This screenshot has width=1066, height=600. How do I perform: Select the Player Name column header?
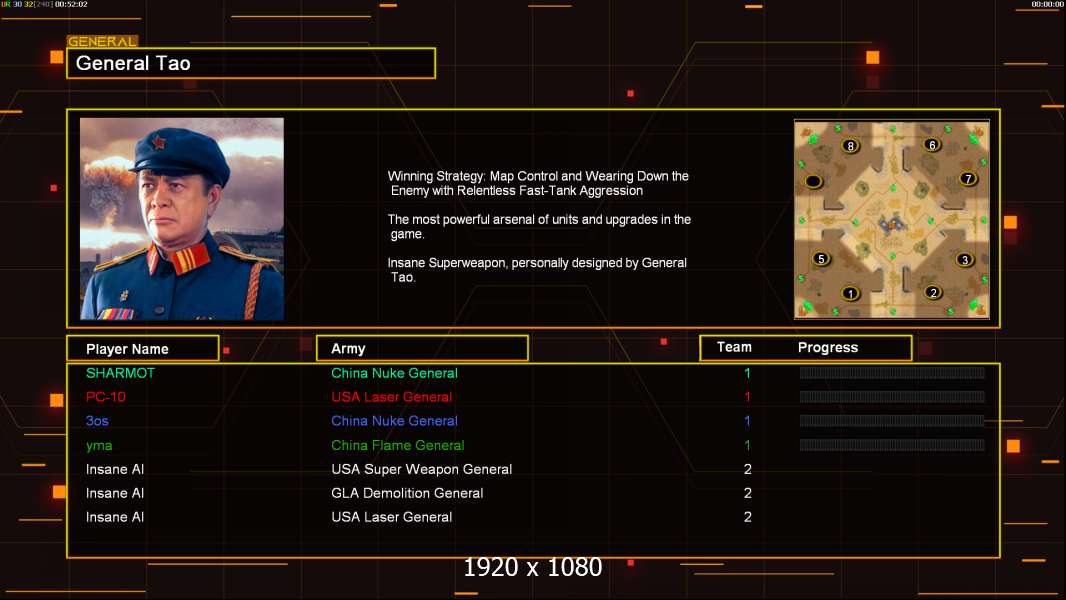click(143, 349)
